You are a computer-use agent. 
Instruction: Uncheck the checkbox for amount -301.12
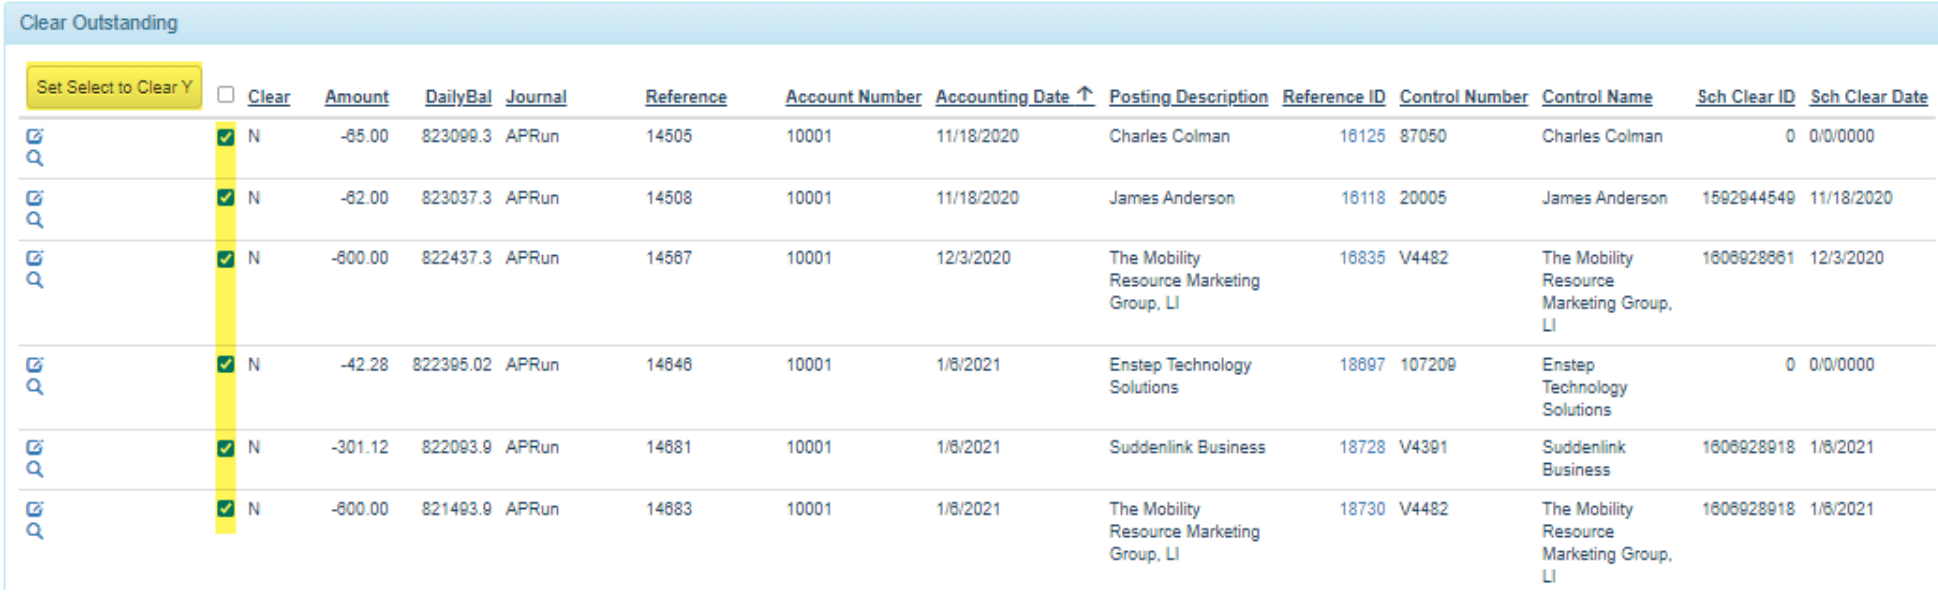(x=226, y=448)
